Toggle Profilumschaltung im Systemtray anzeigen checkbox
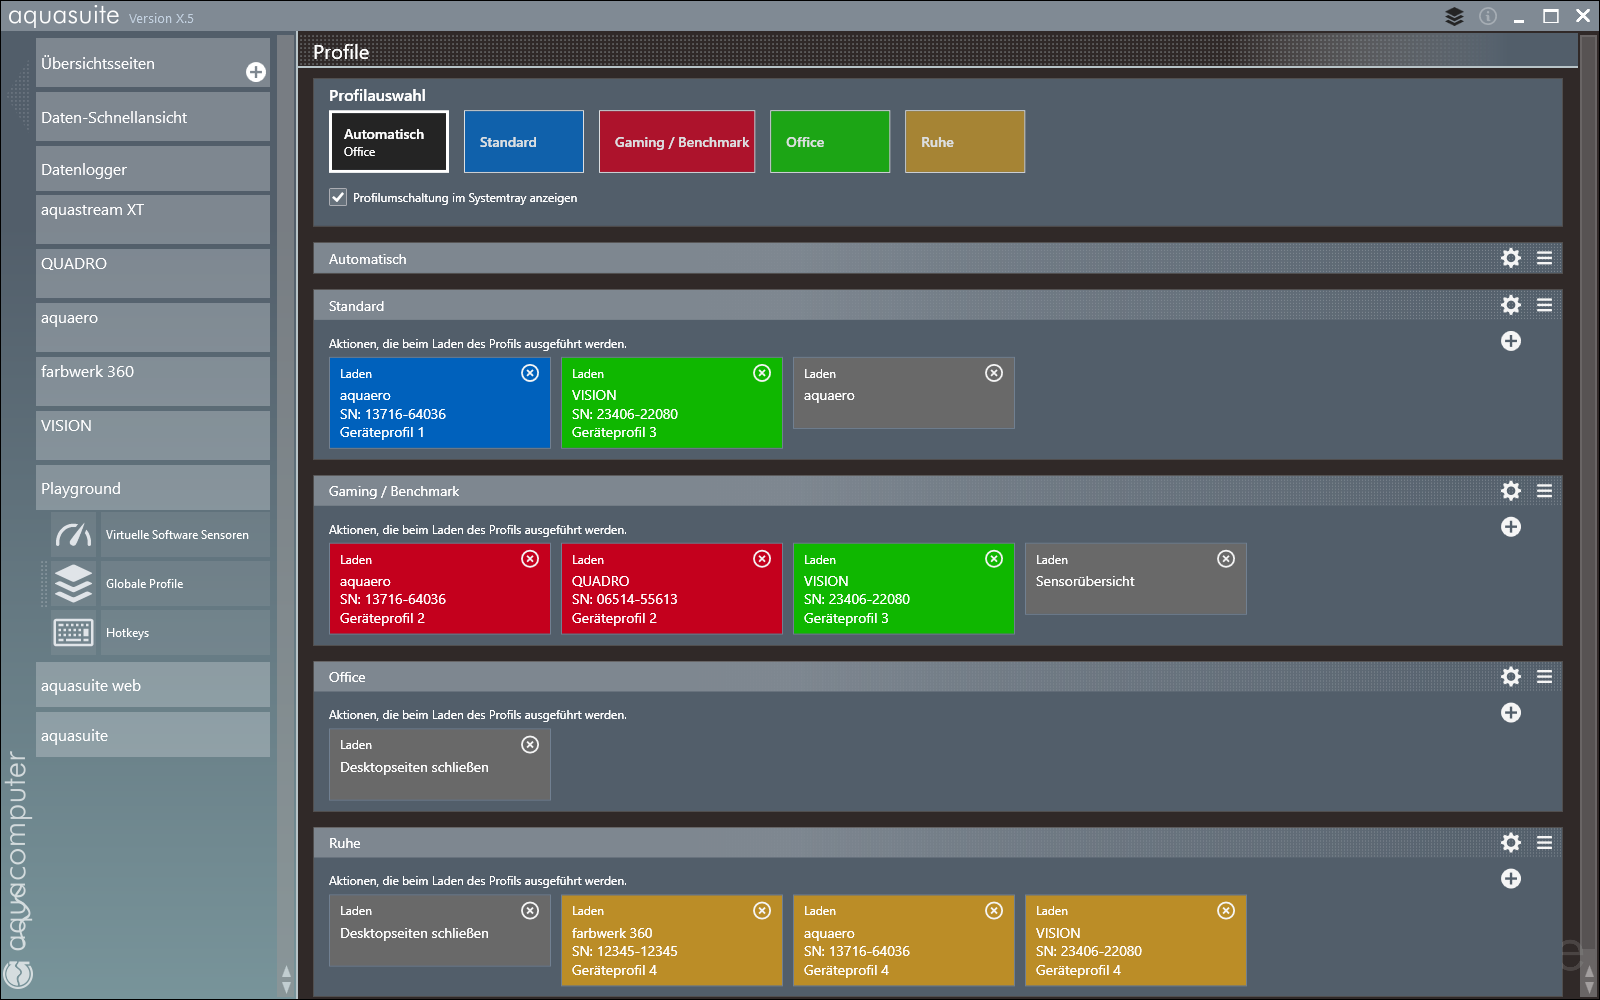The width and height of the screenshot is (1600, 1000). (x=338, y=197)
